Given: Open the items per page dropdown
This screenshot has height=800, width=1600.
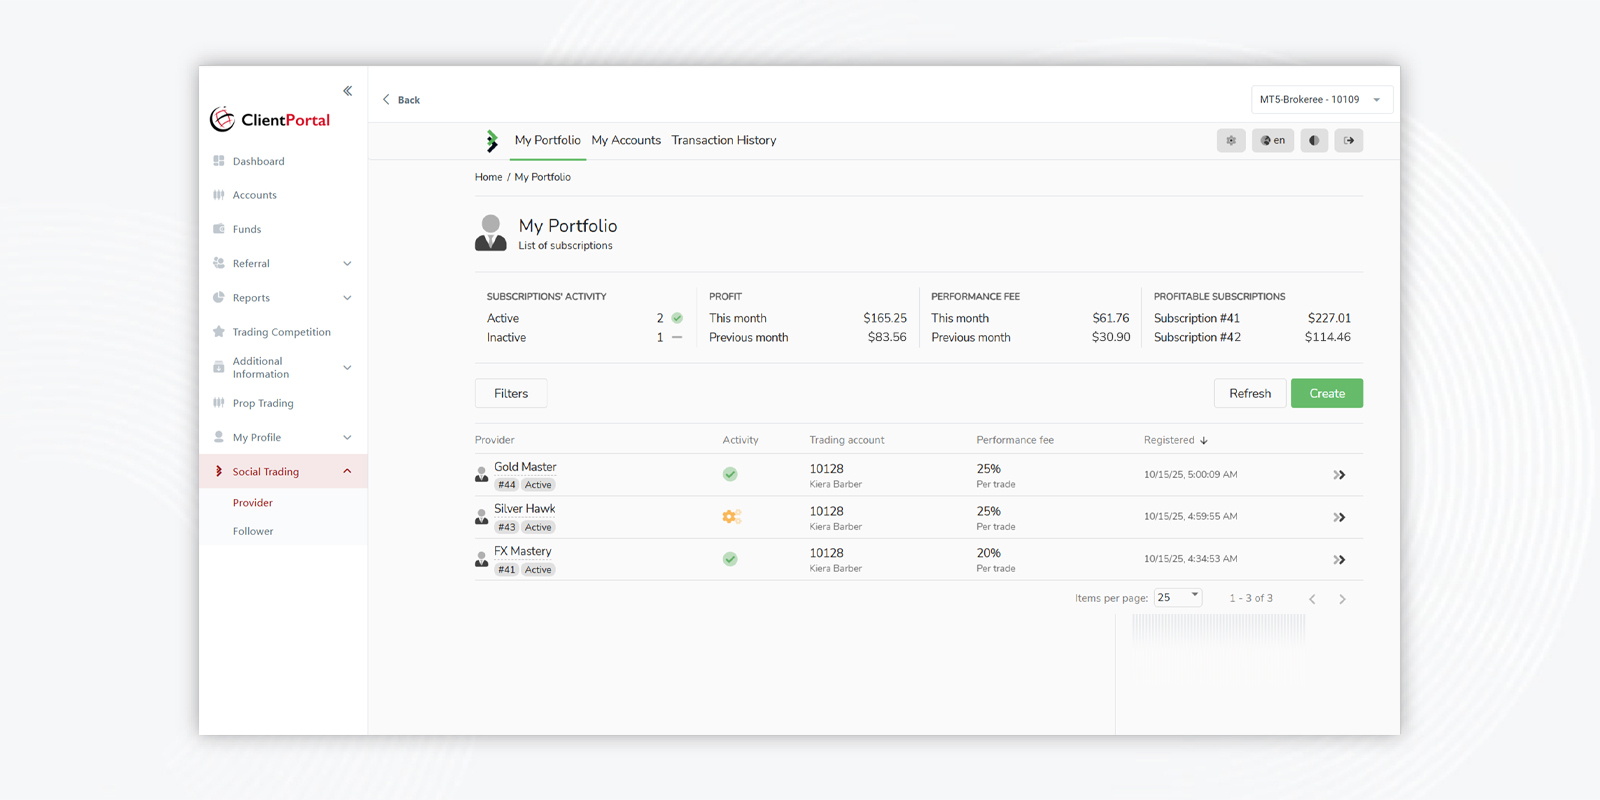Looking at the screenshot, I should (x=1177, y=597).
